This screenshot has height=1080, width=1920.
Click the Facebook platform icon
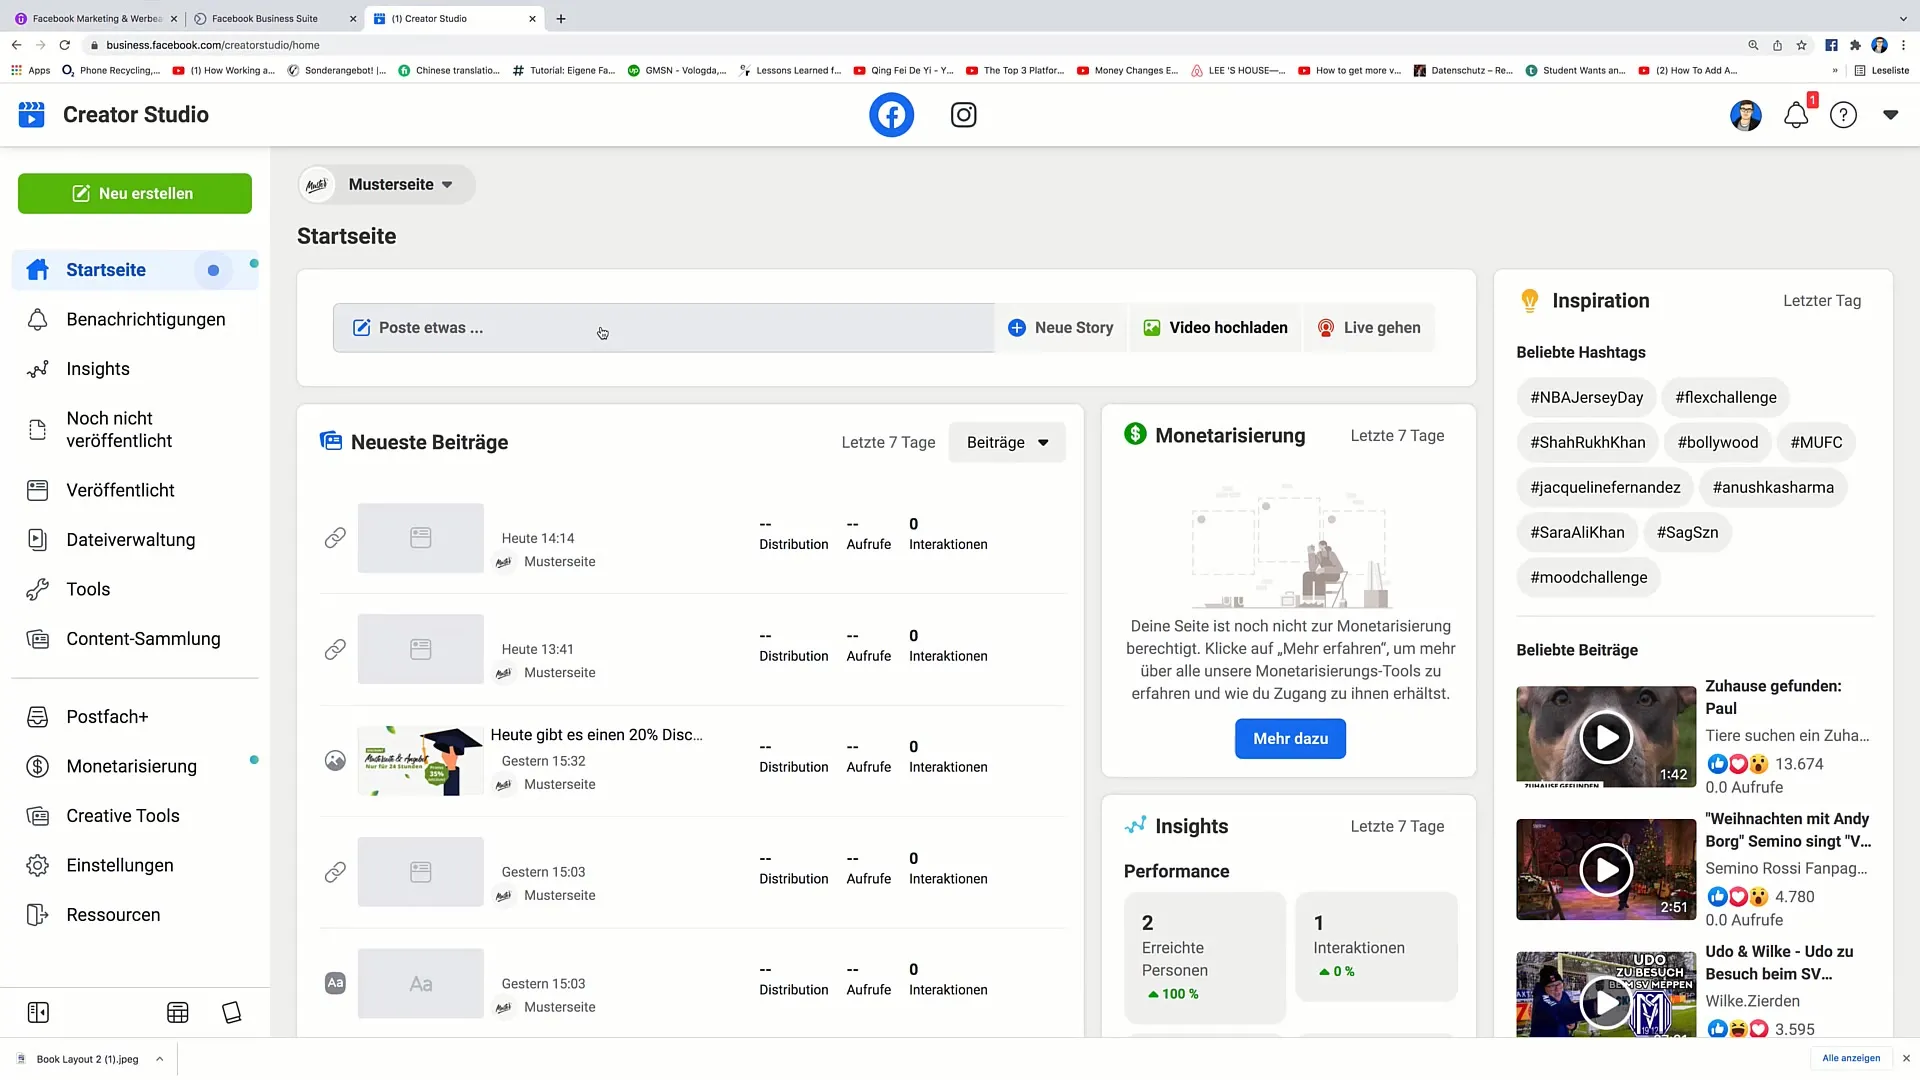click(891, 115)
